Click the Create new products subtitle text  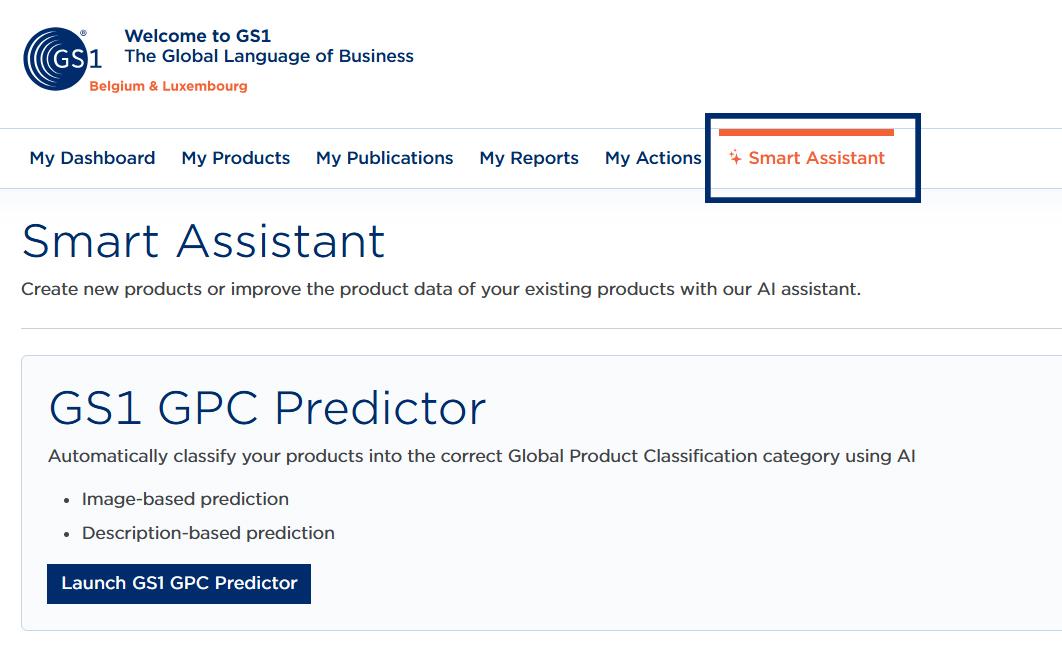(440, 289)
